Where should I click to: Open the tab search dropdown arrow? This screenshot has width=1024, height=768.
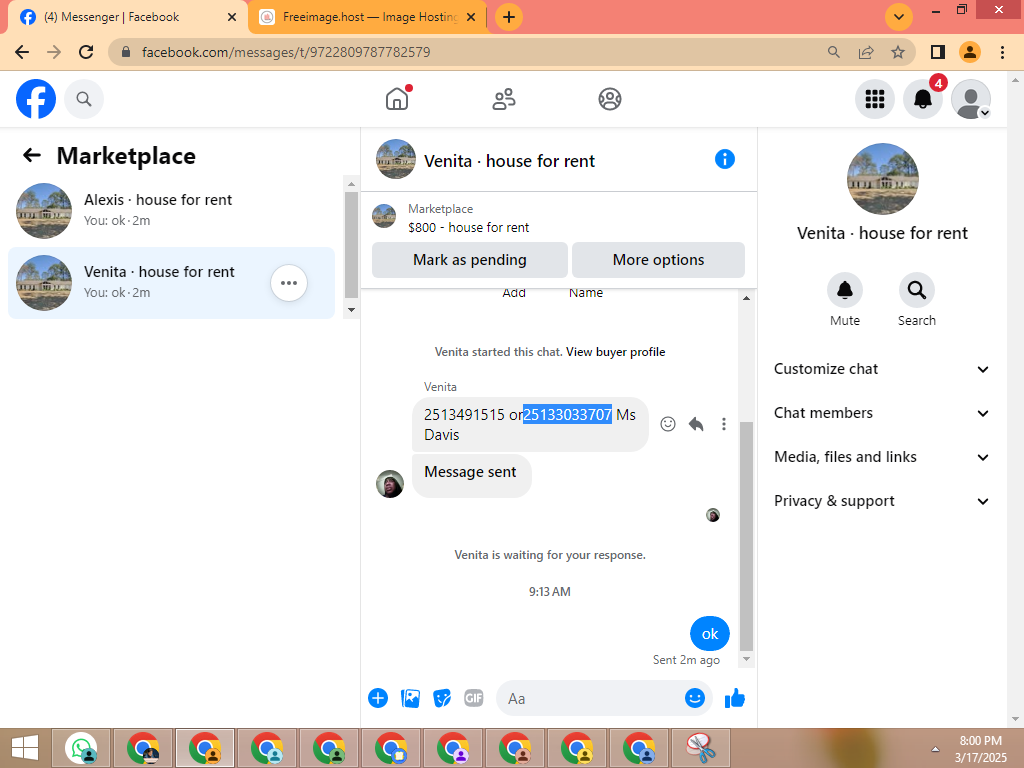[x=899, y=17]
